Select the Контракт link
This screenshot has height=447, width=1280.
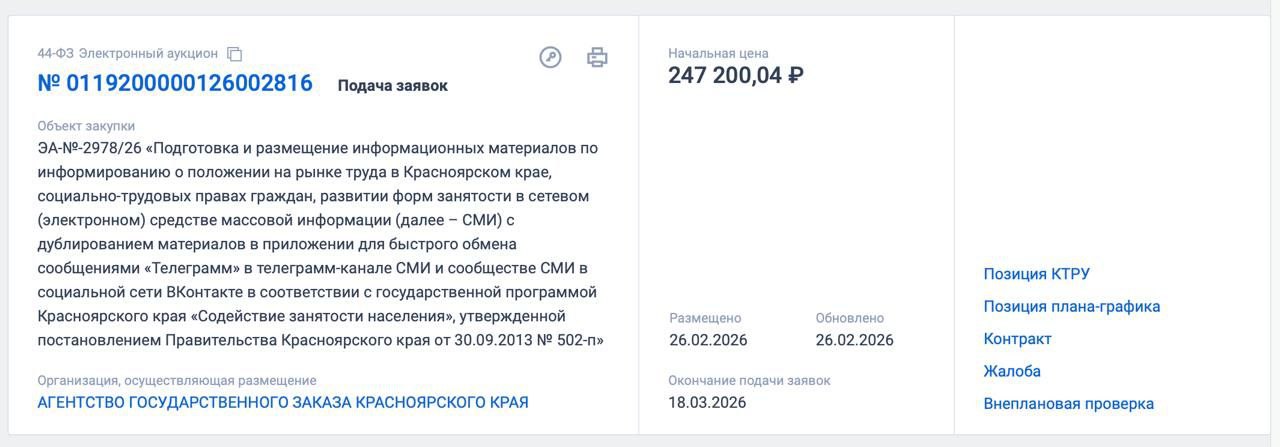[x=1017, y=339]
